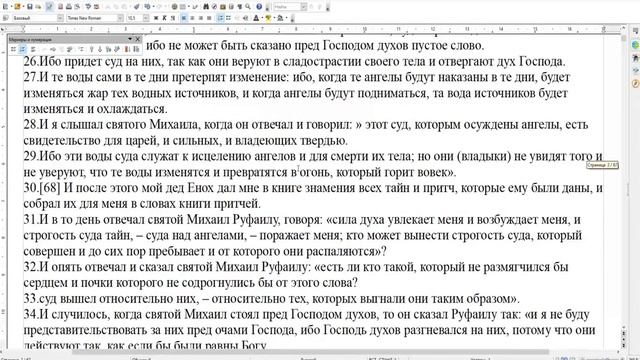
Task: Move Down list item arrow
Action: point(100,49)
